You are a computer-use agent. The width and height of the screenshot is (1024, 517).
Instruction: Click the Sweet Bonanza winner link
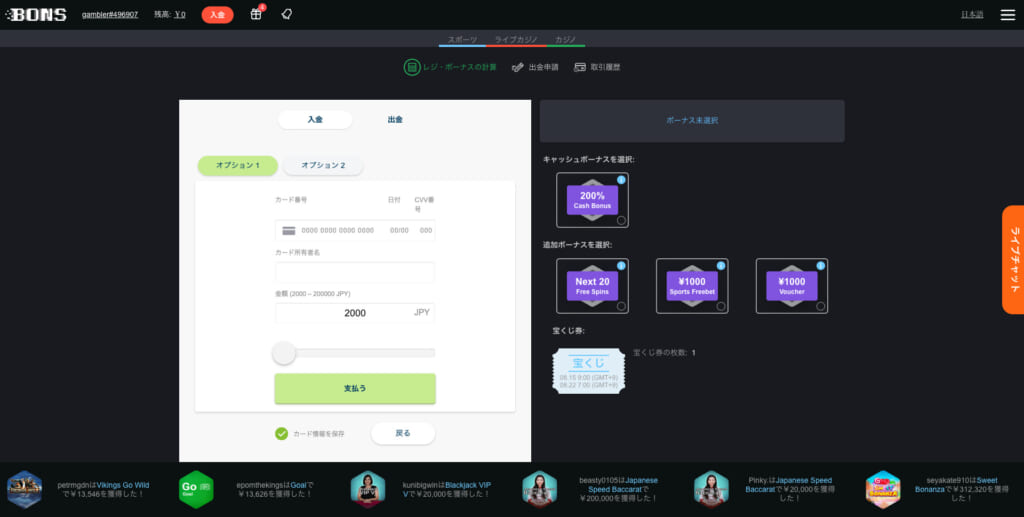[957, 484]
